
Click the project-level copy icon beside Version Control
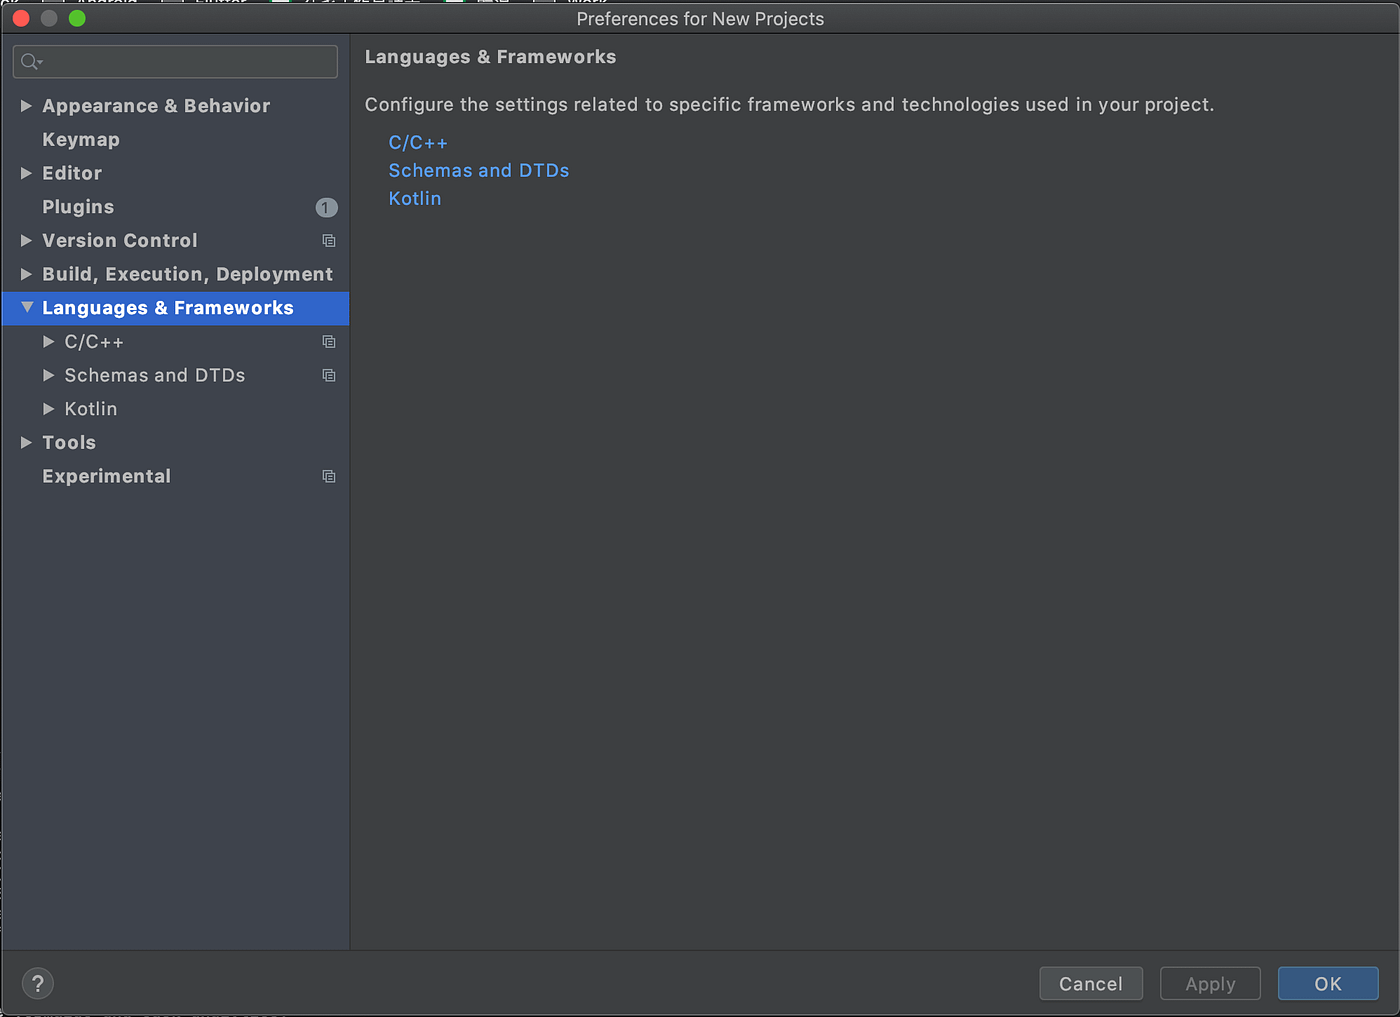click(x=328, y=241)
